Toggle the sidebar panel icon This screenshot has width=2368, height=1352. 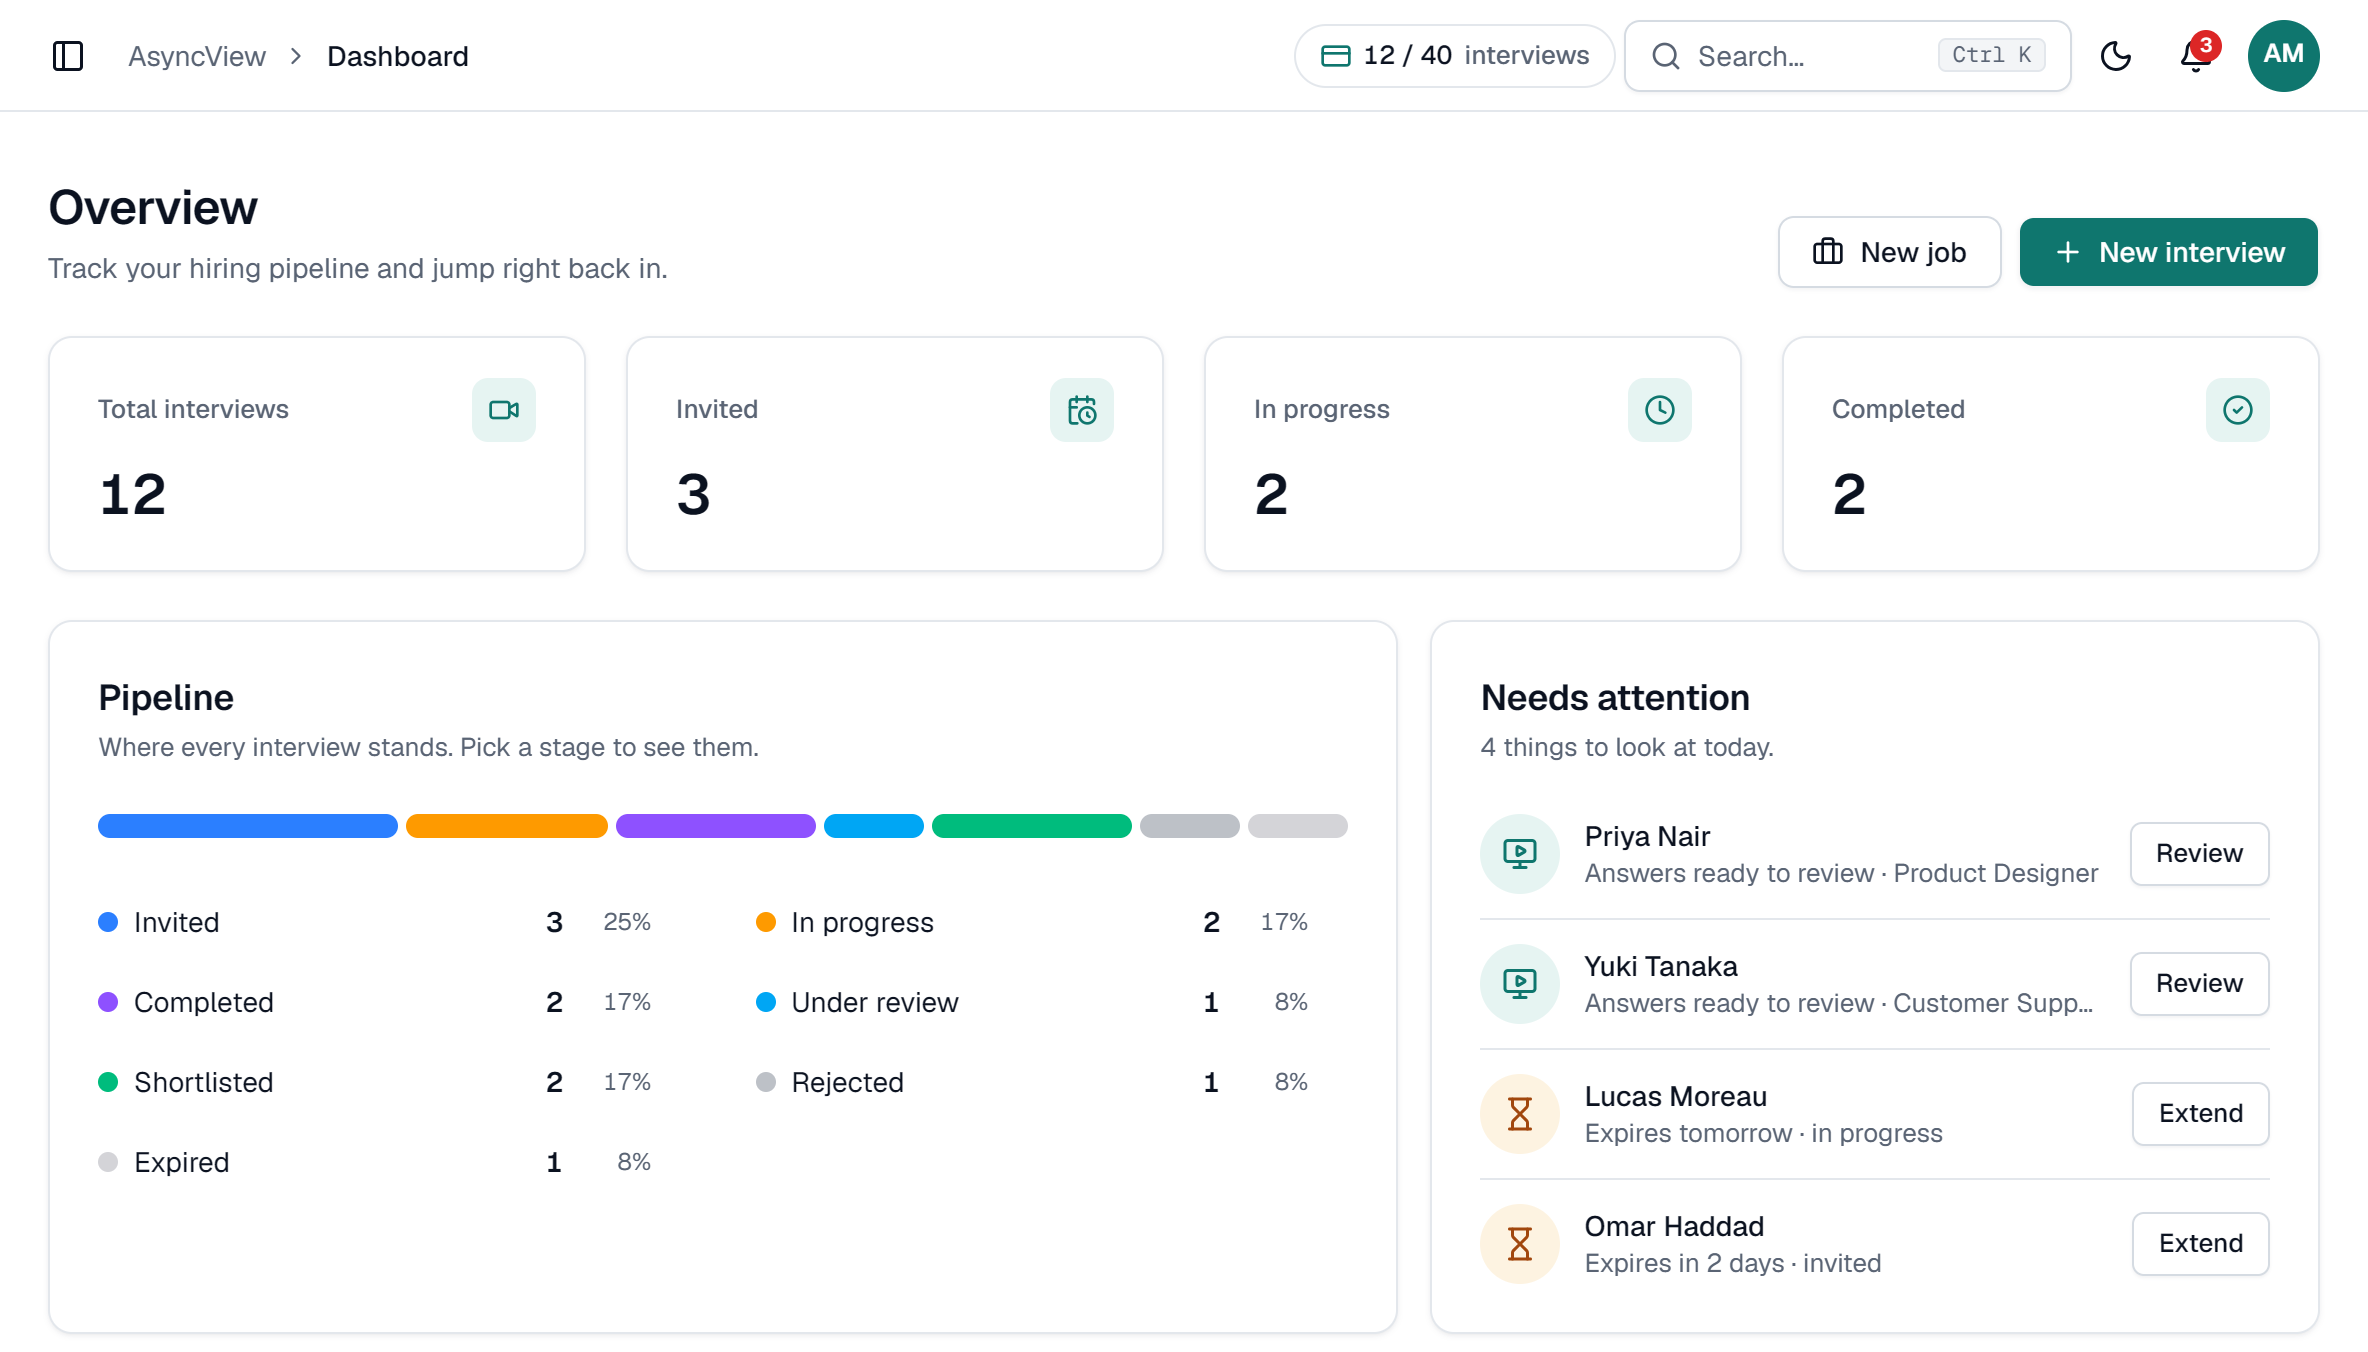tap(68, 56)
